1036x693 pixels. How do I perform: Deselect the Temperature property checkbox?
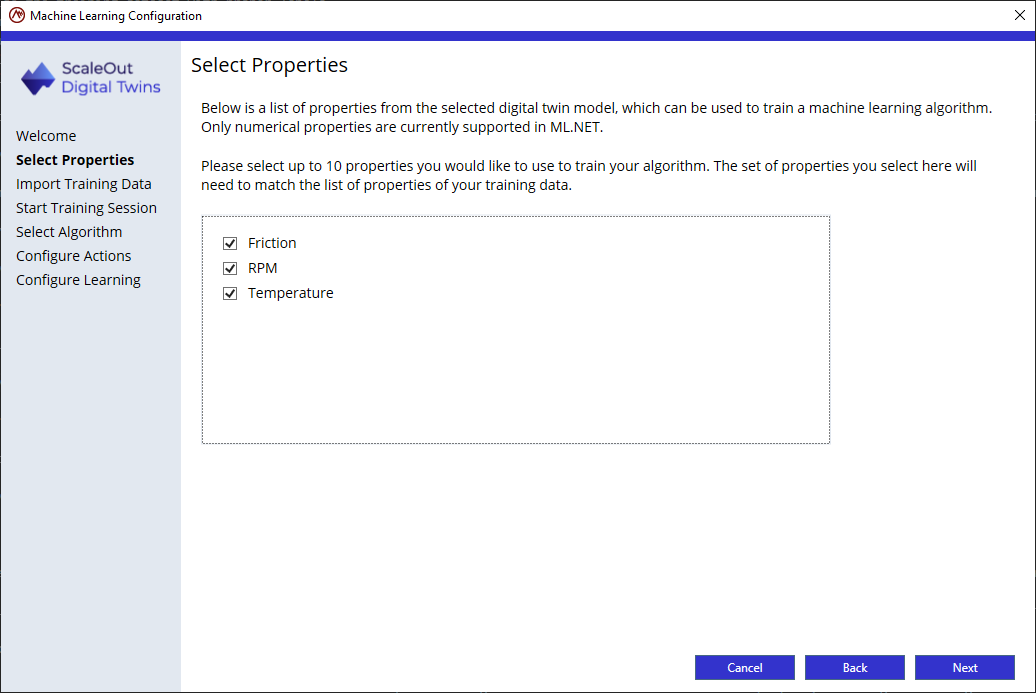pyautogui.click(x=230, y=293)
